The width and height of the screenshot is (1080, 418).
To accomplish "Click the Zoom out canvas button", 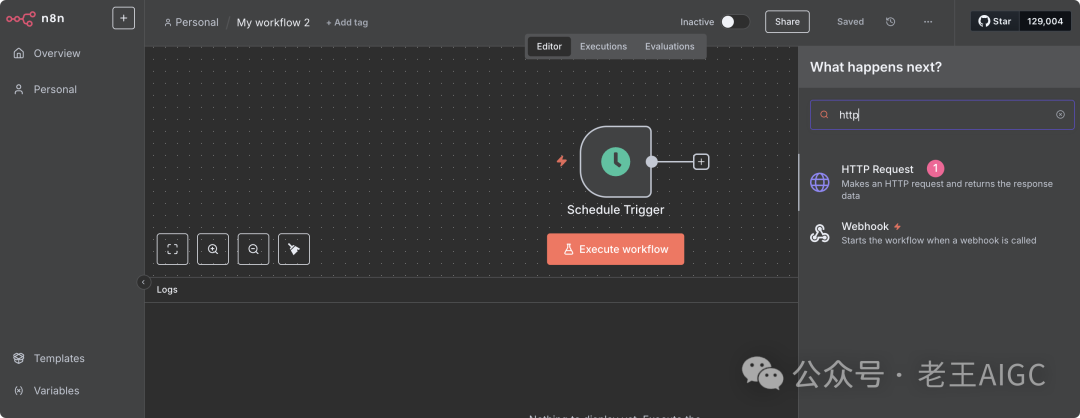I will pyautogui.click(x=253, y=249).
